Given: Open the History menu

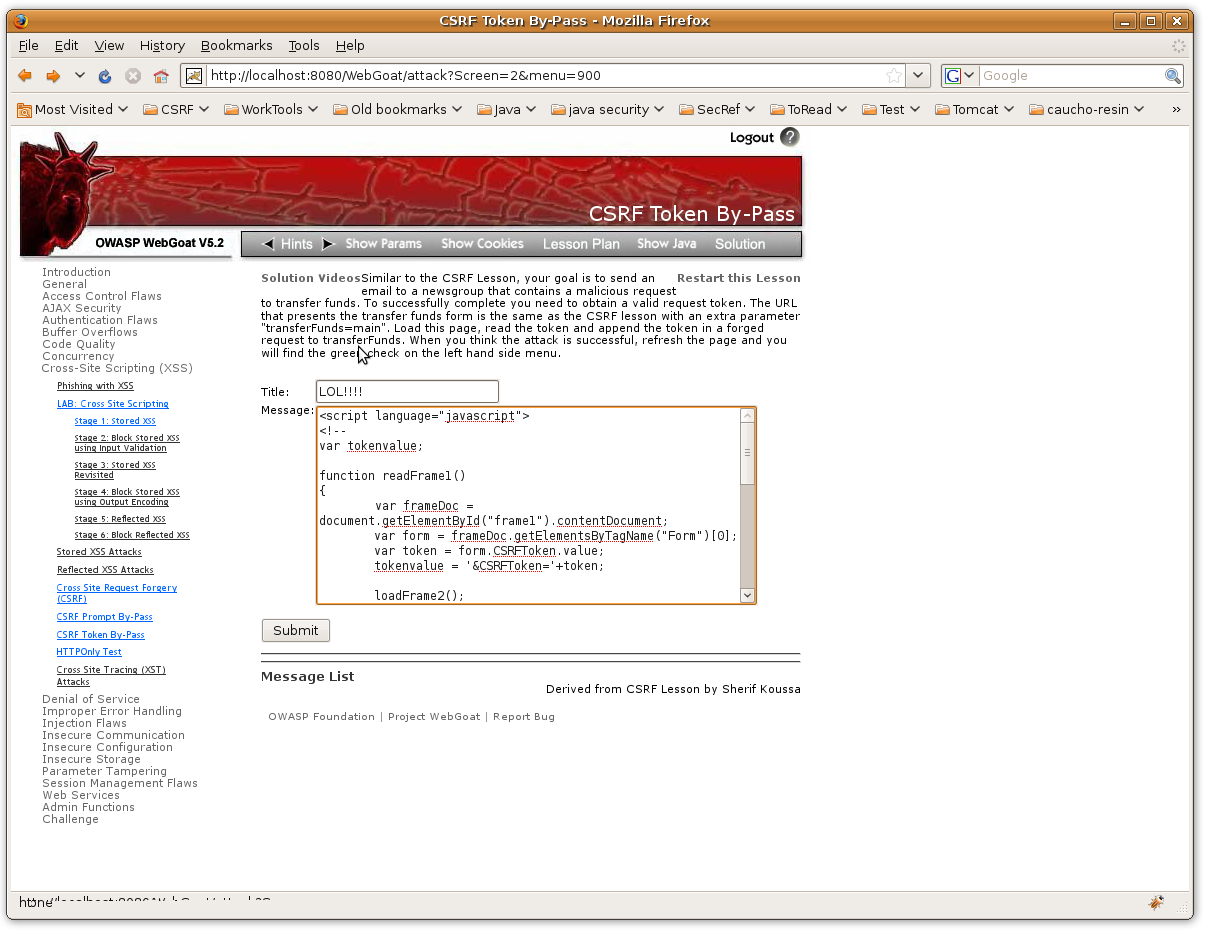Looking at the screenshot, I should click(x=162, y=46).
